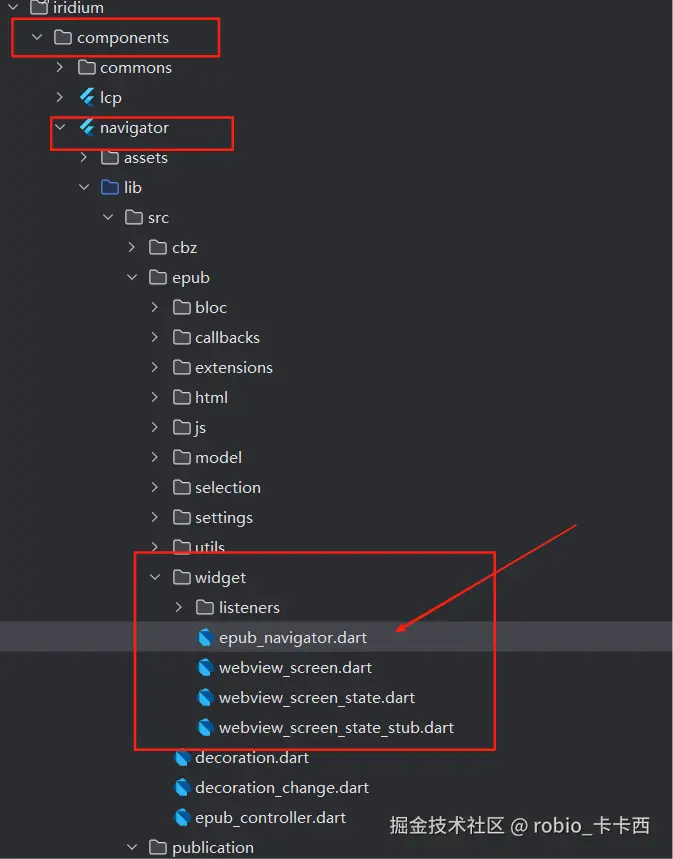
Task: Click the assets folder icon
Action: [110, 157]
